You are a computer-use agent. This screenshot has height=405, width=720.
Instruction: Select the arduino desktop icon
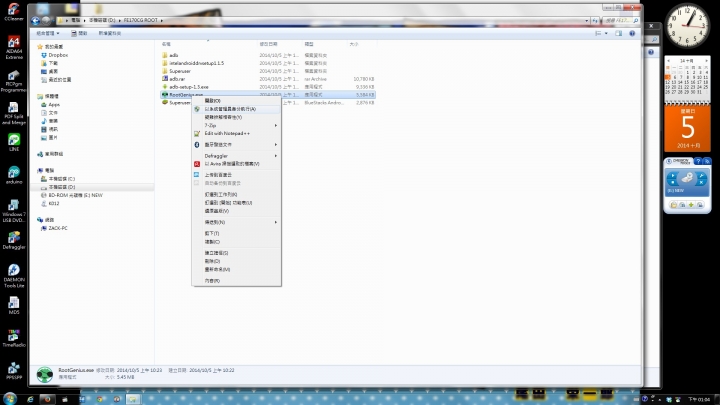point(14,175)
